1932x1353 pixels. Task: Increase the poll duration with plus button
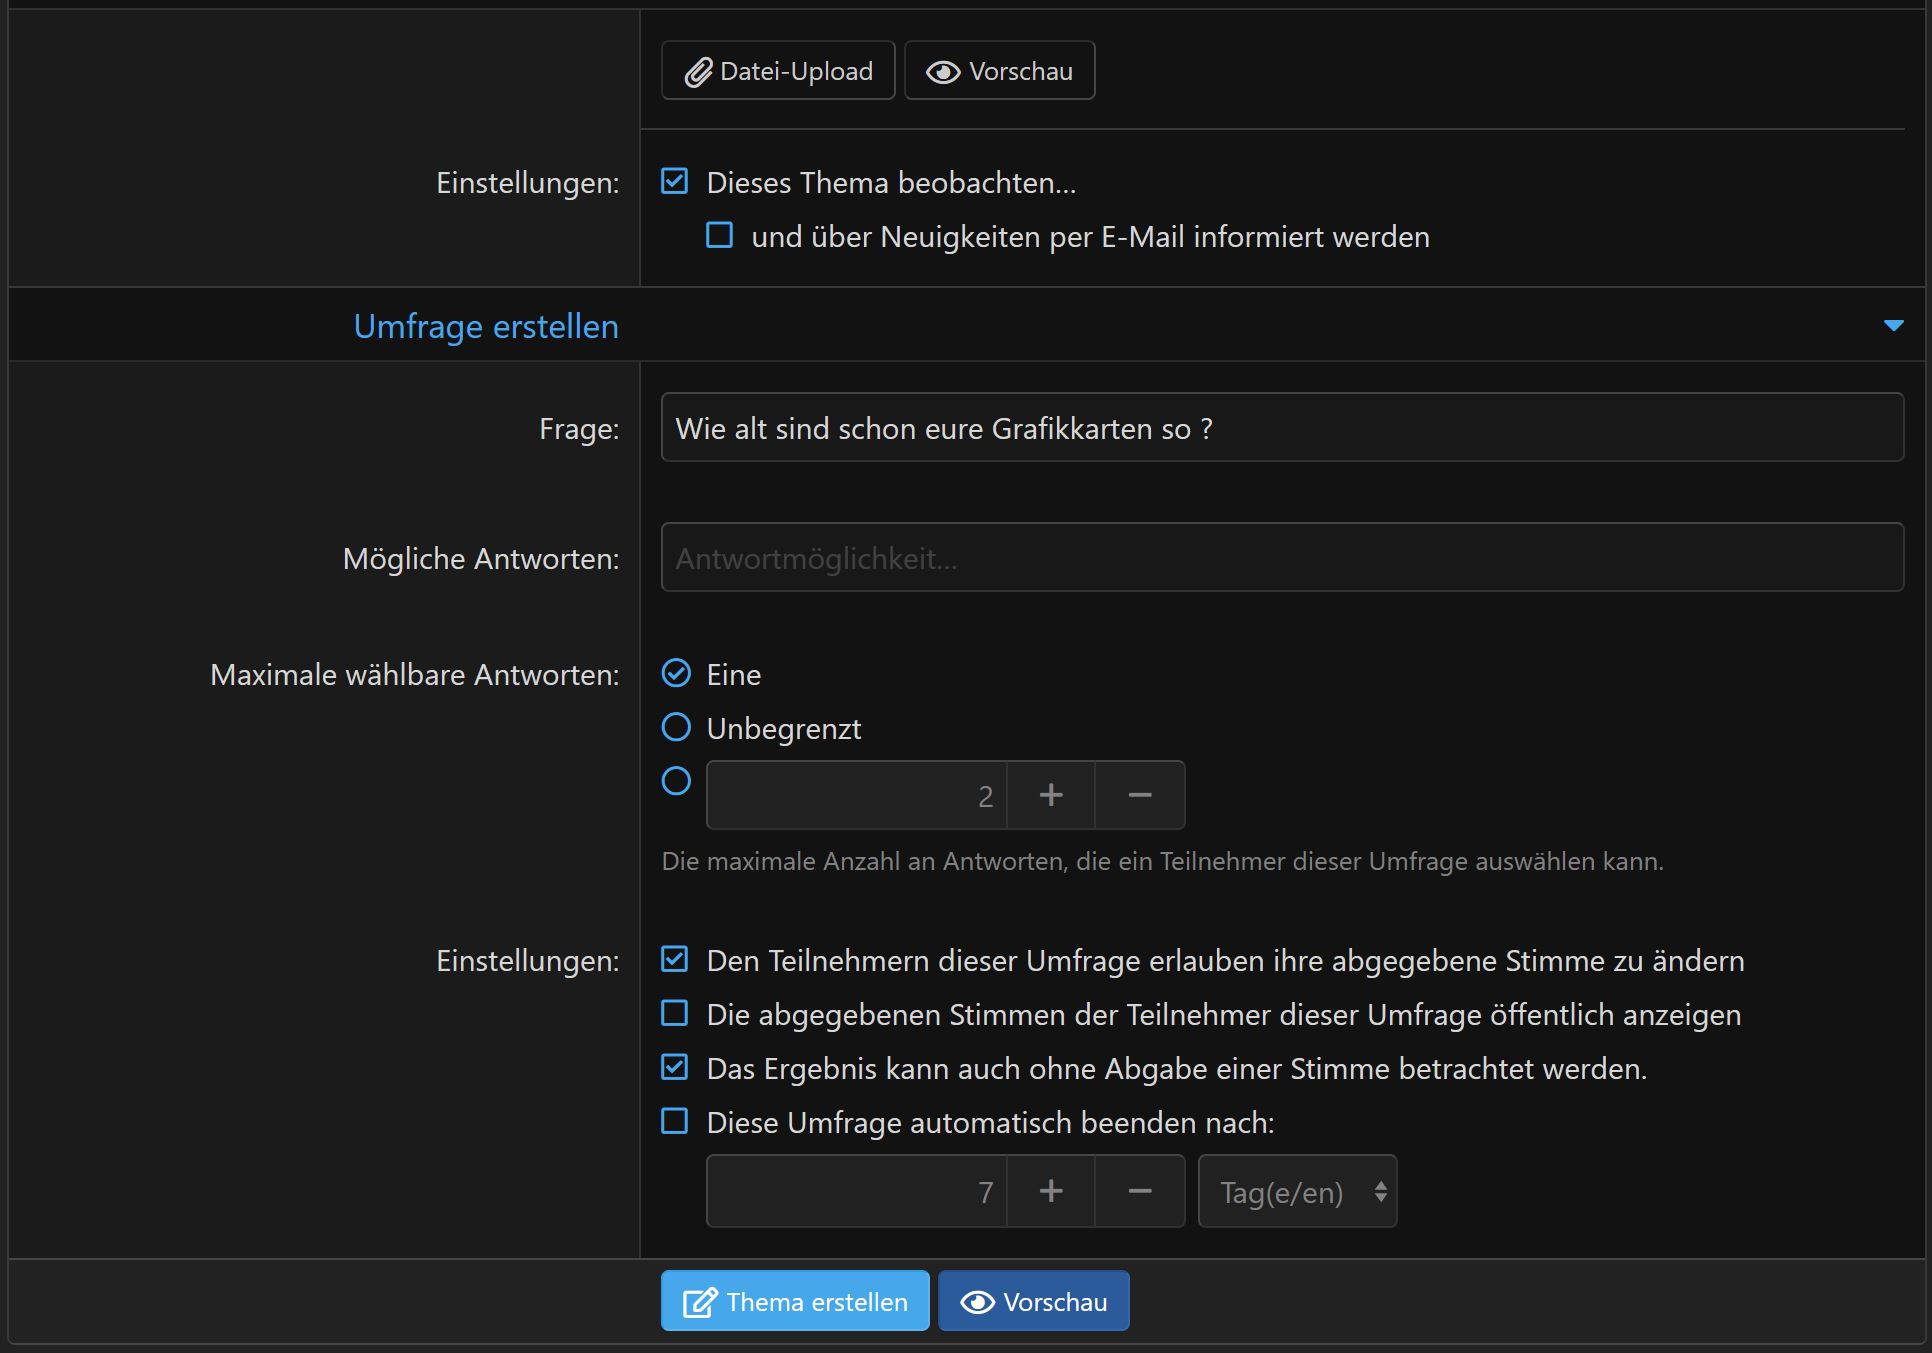pos(1050,1192)
